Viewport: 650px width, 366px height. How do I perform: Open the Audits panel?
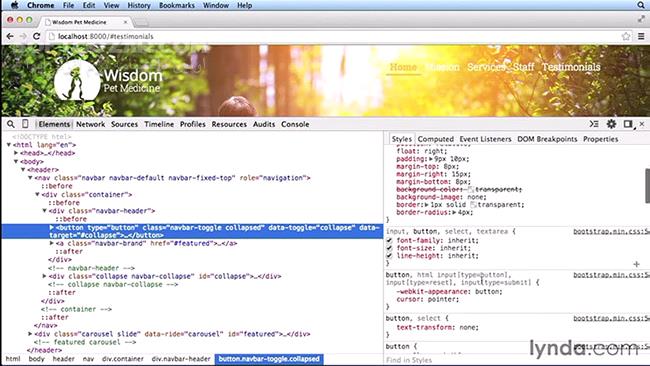pos(264,124)
